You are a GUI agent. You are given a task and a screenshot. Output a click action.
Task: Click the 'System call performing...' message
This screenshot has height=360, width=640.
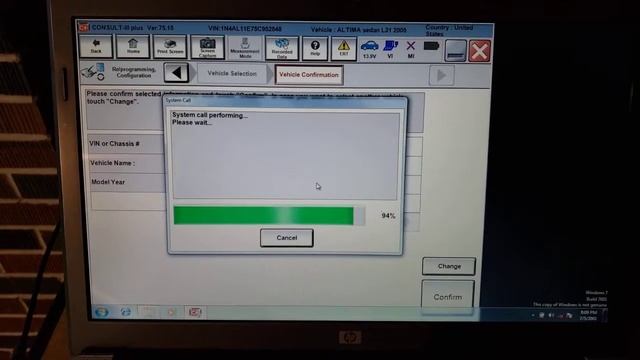tap(210, 115)
